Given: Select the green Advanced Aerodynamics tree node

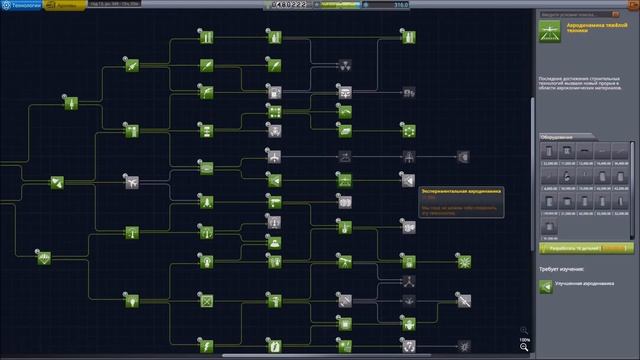Looking at the screenshot, I should tap(274, 180).
